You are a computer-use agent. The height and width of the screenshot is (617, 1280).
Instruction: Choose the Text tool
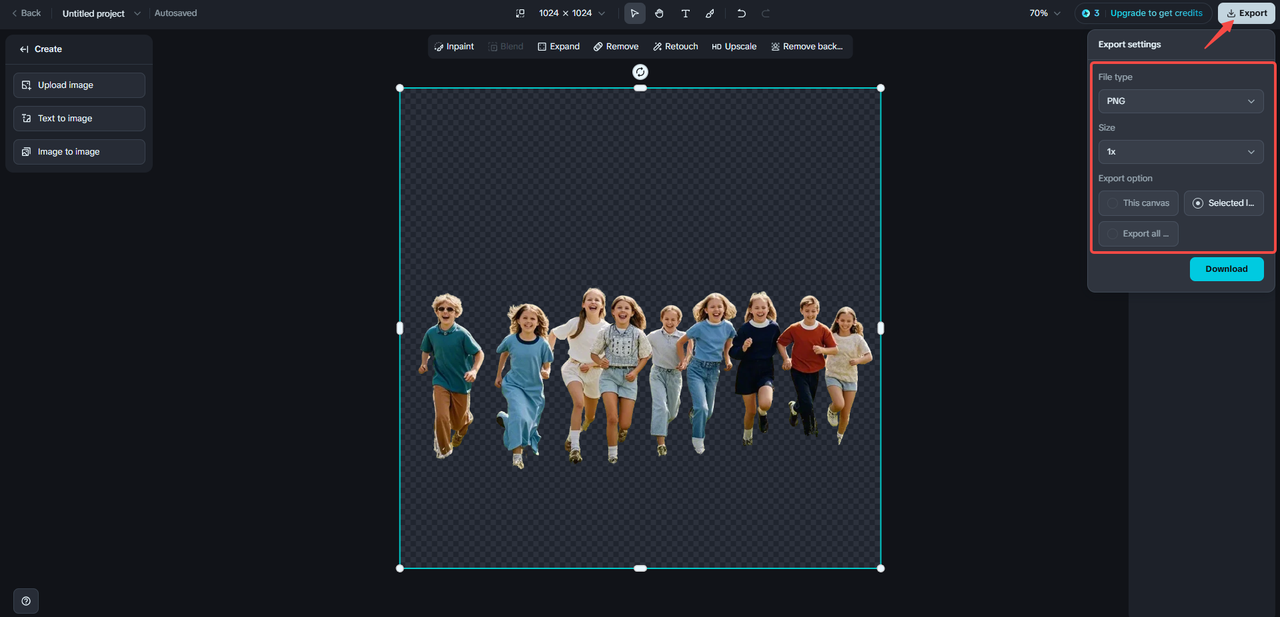tap(685, 13)
